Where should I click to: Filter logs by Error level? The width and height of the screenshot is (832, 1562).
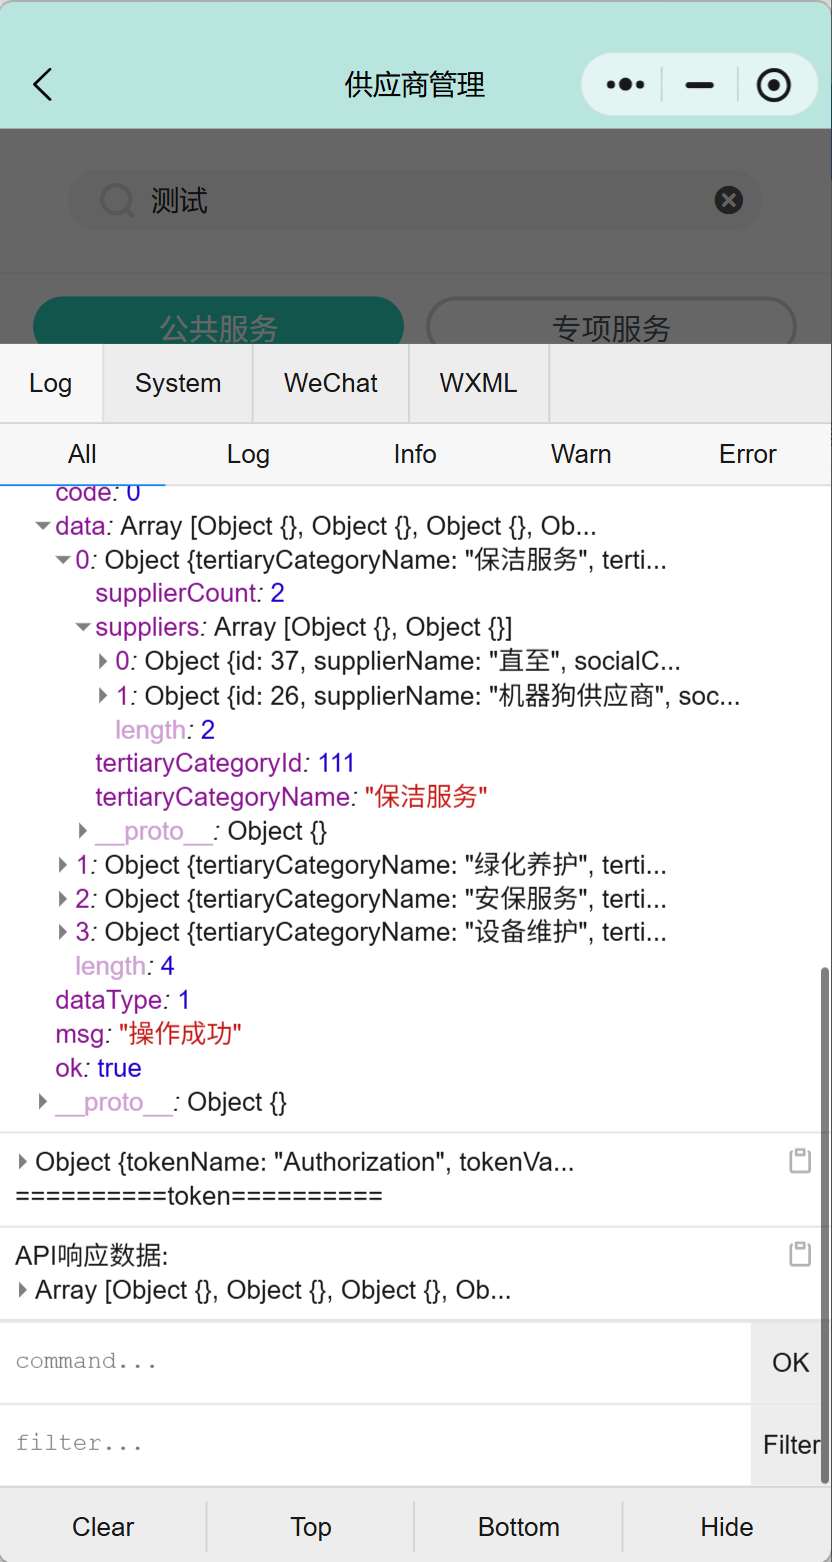pyautogui.click(x=747, y=454)
